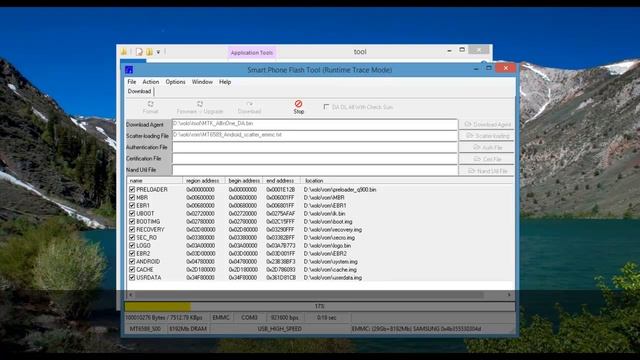The height and width of the screenshot is (360, 640).
Task: Click the begin address column header
Action: click(x=244, y=180)
